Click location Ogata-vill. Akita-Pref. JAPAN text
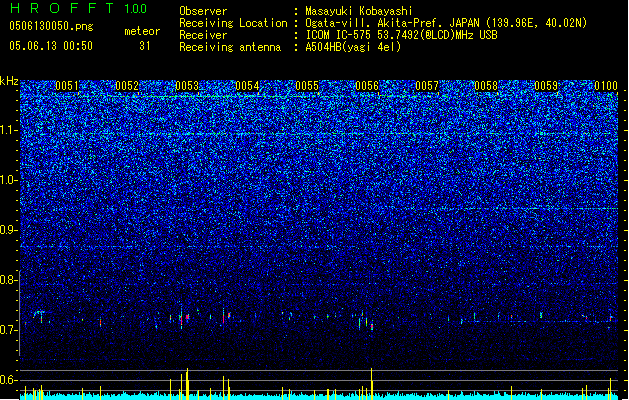 point(446,23)
